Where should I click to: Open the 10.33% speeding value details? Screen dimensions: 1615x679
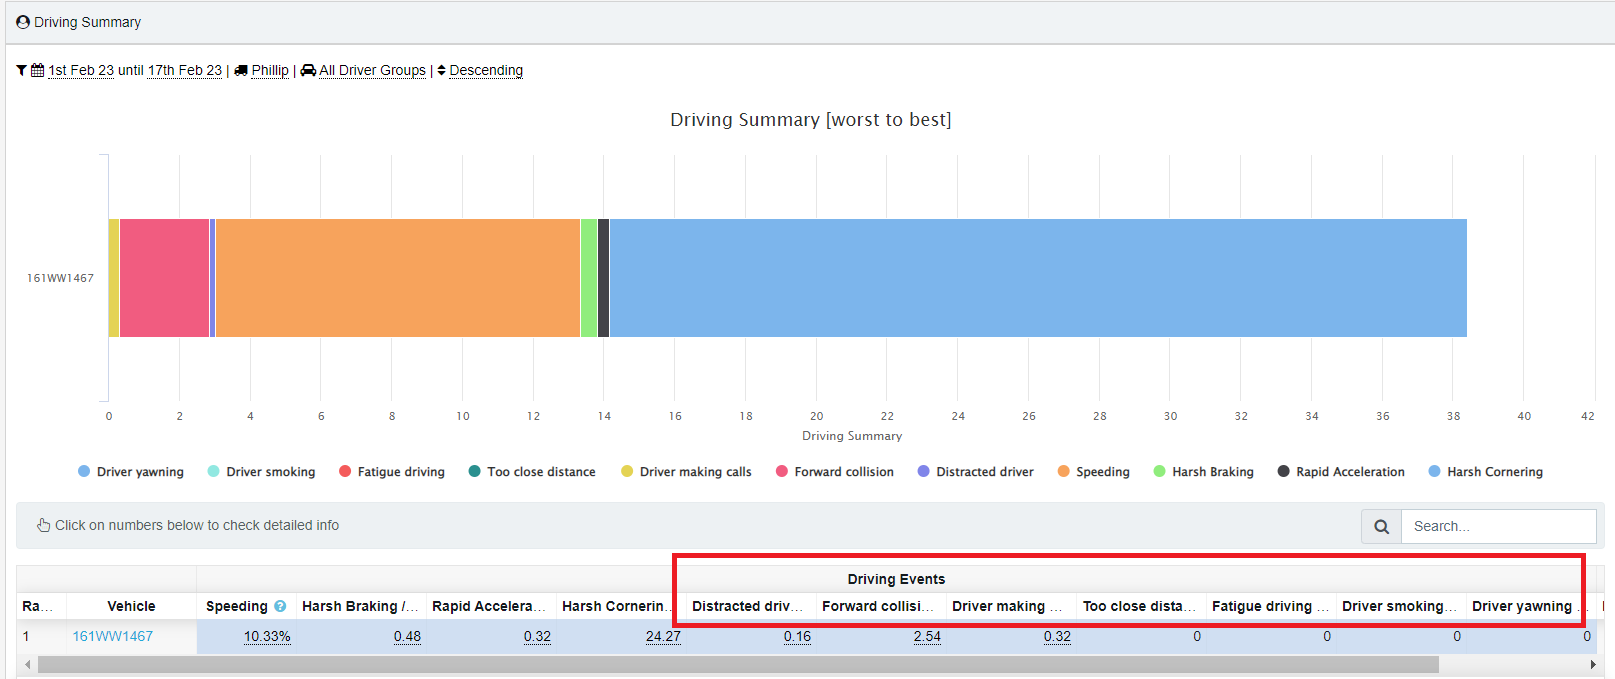pyautogui.click(x=267, y=636)
